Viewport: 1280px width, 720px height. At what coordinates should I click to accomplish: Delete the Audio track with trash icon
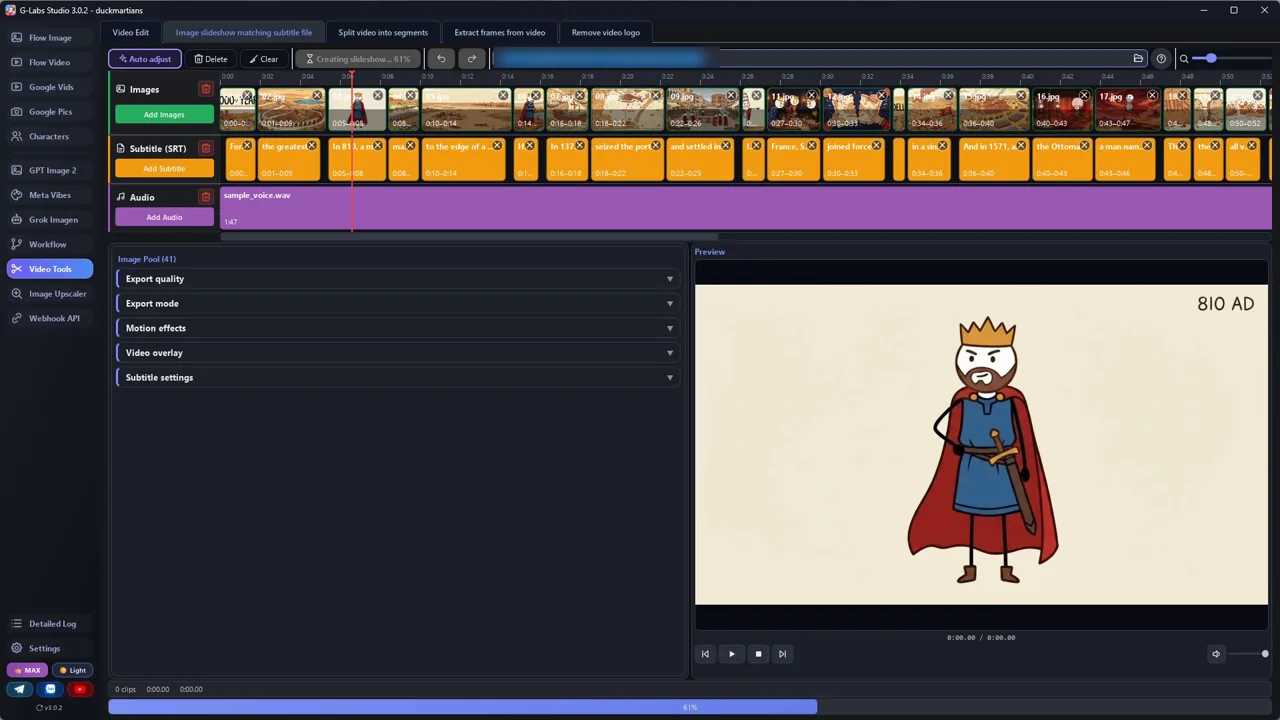click(205, 197)
